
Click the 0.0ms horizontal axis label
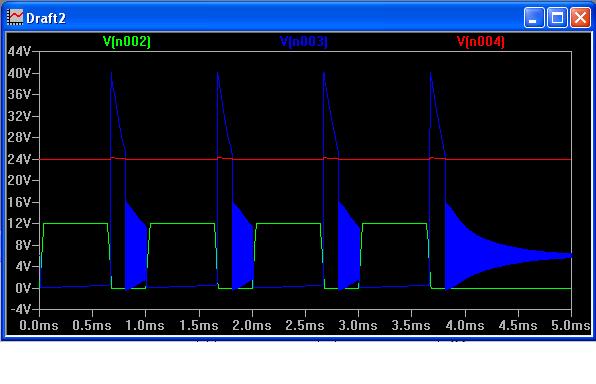[39, 325]
